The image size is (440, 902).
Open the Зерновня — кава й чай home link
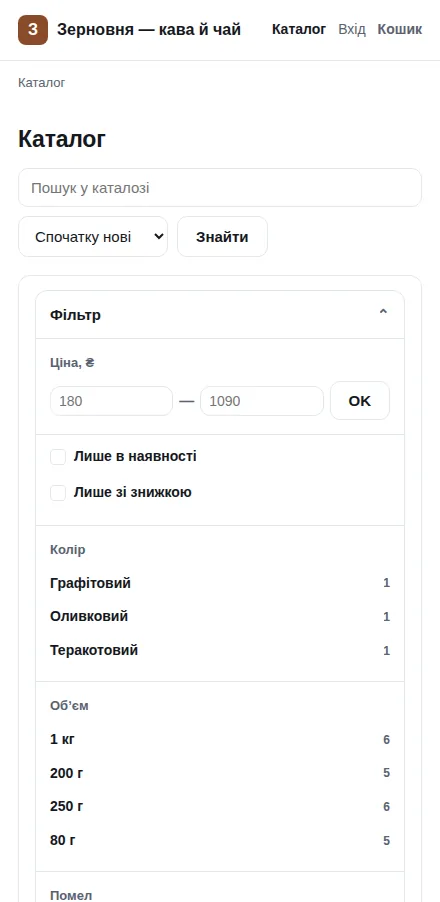[x=129, y=30]
